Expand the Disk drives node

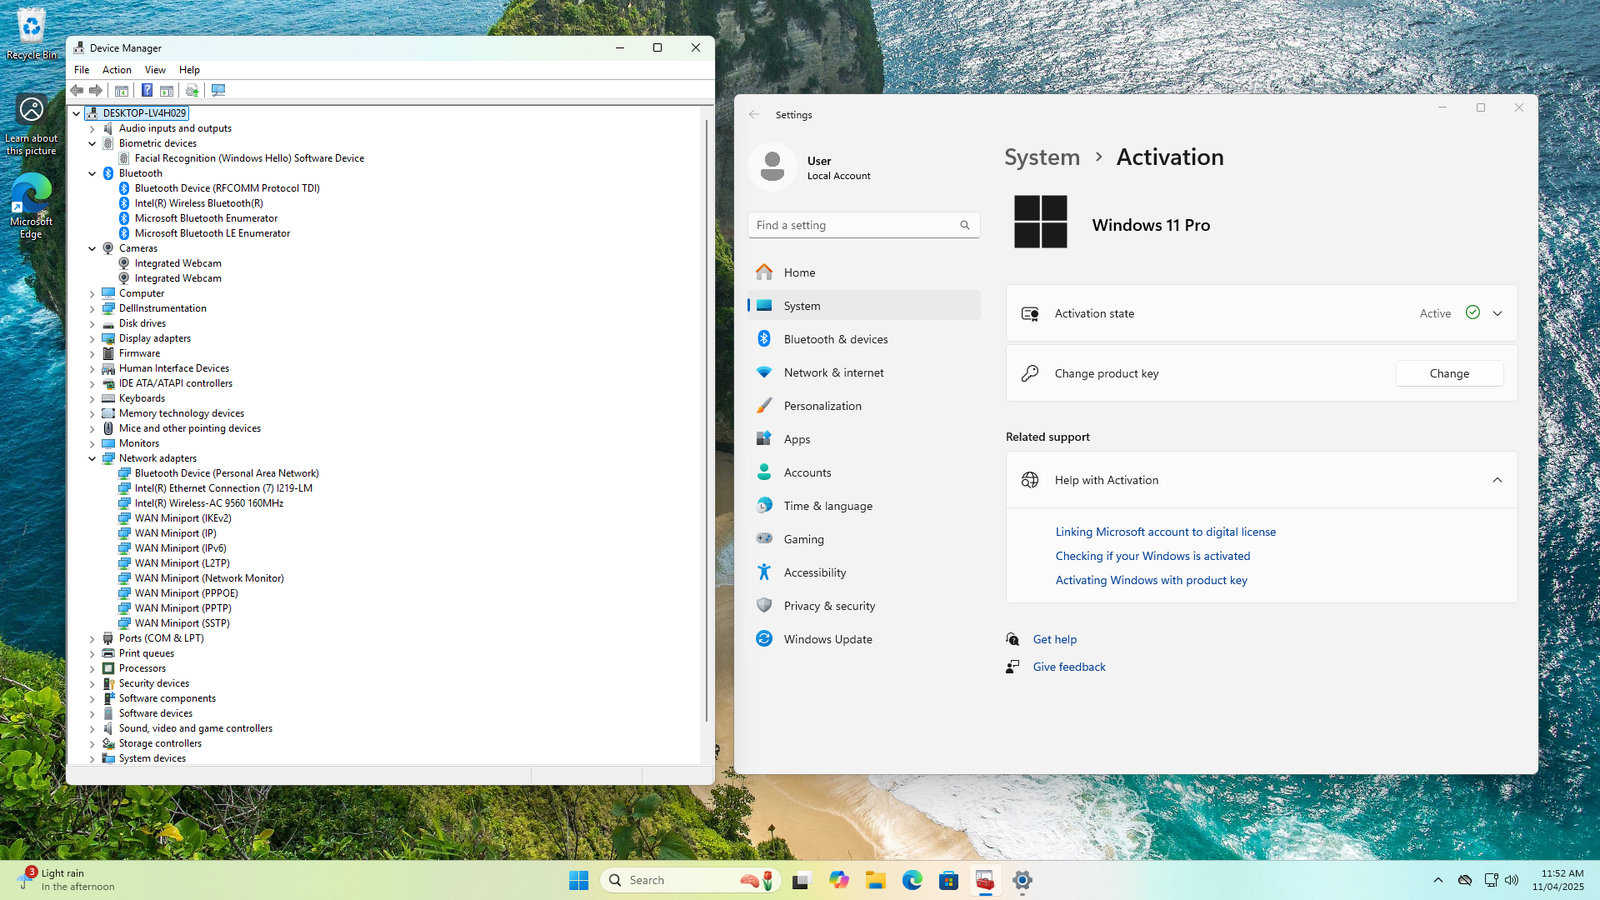[x=92, y=324]
